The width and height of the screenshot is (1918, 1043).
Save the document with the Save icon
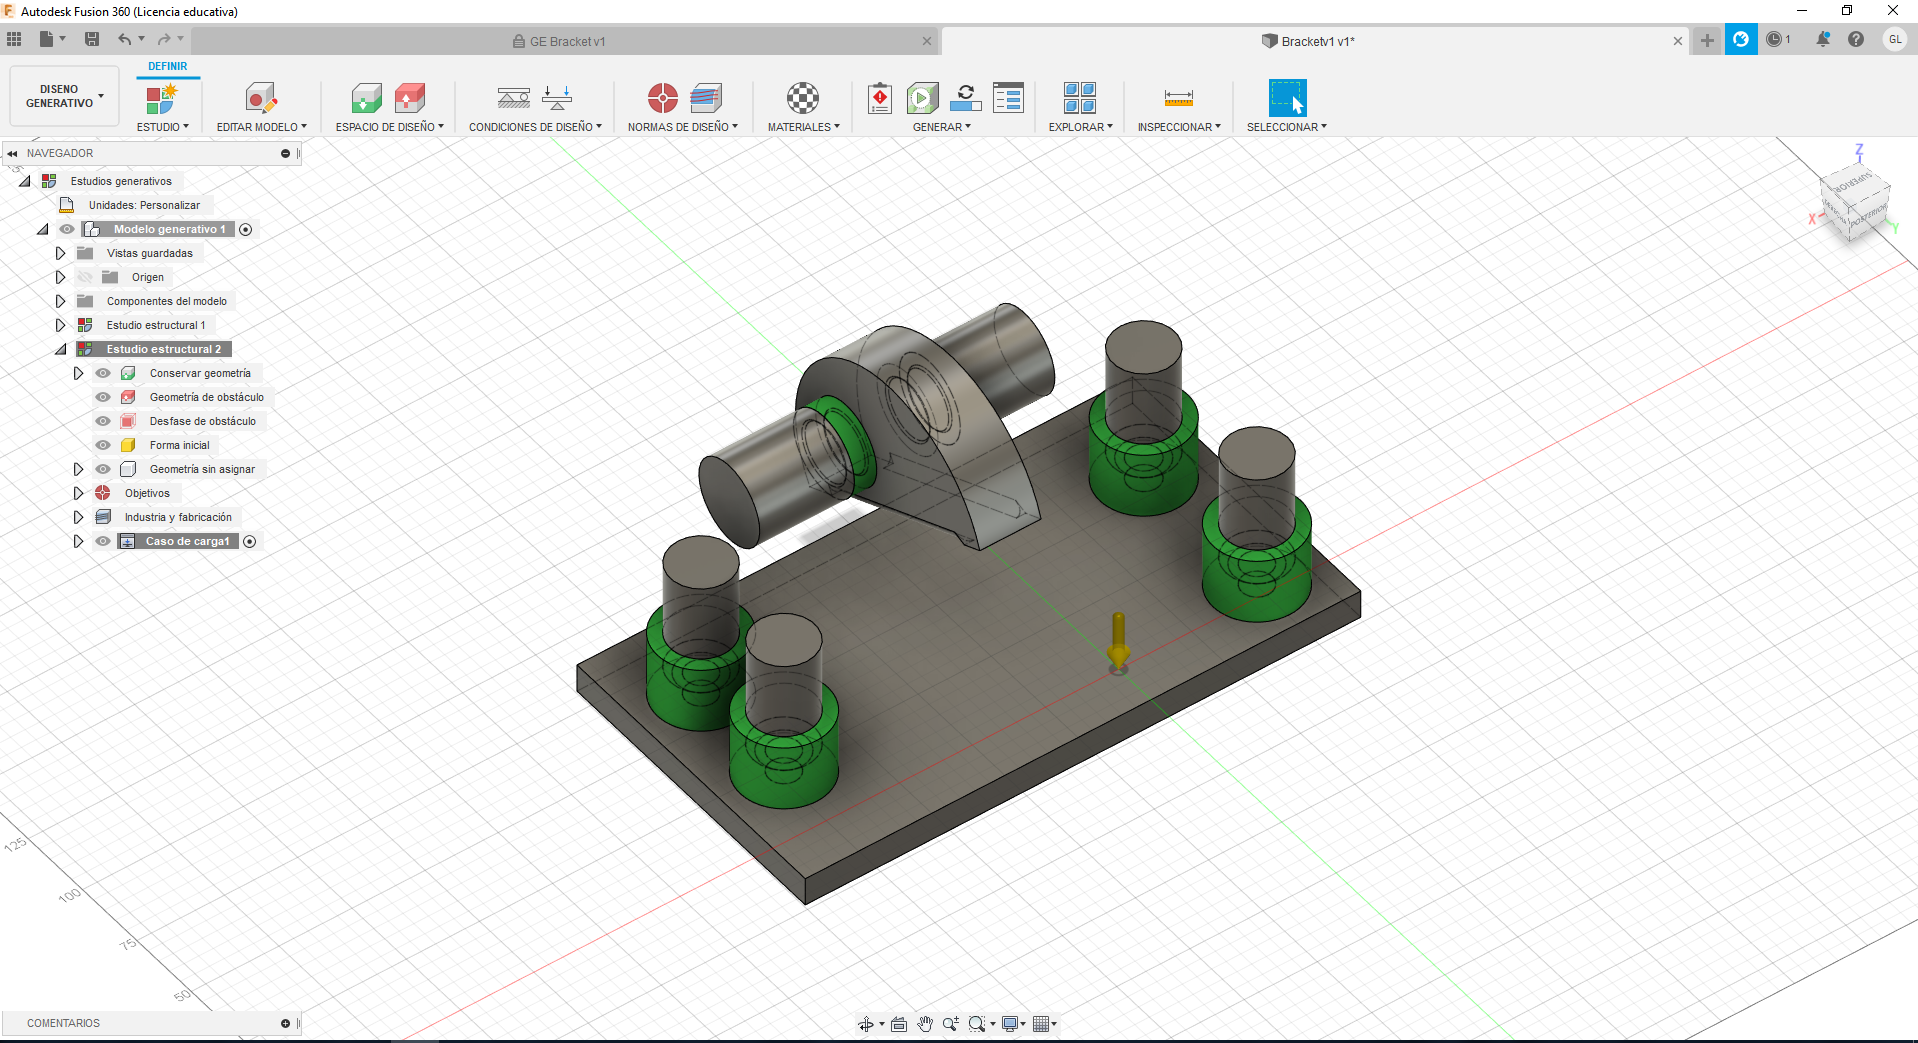tap(92, 39)
